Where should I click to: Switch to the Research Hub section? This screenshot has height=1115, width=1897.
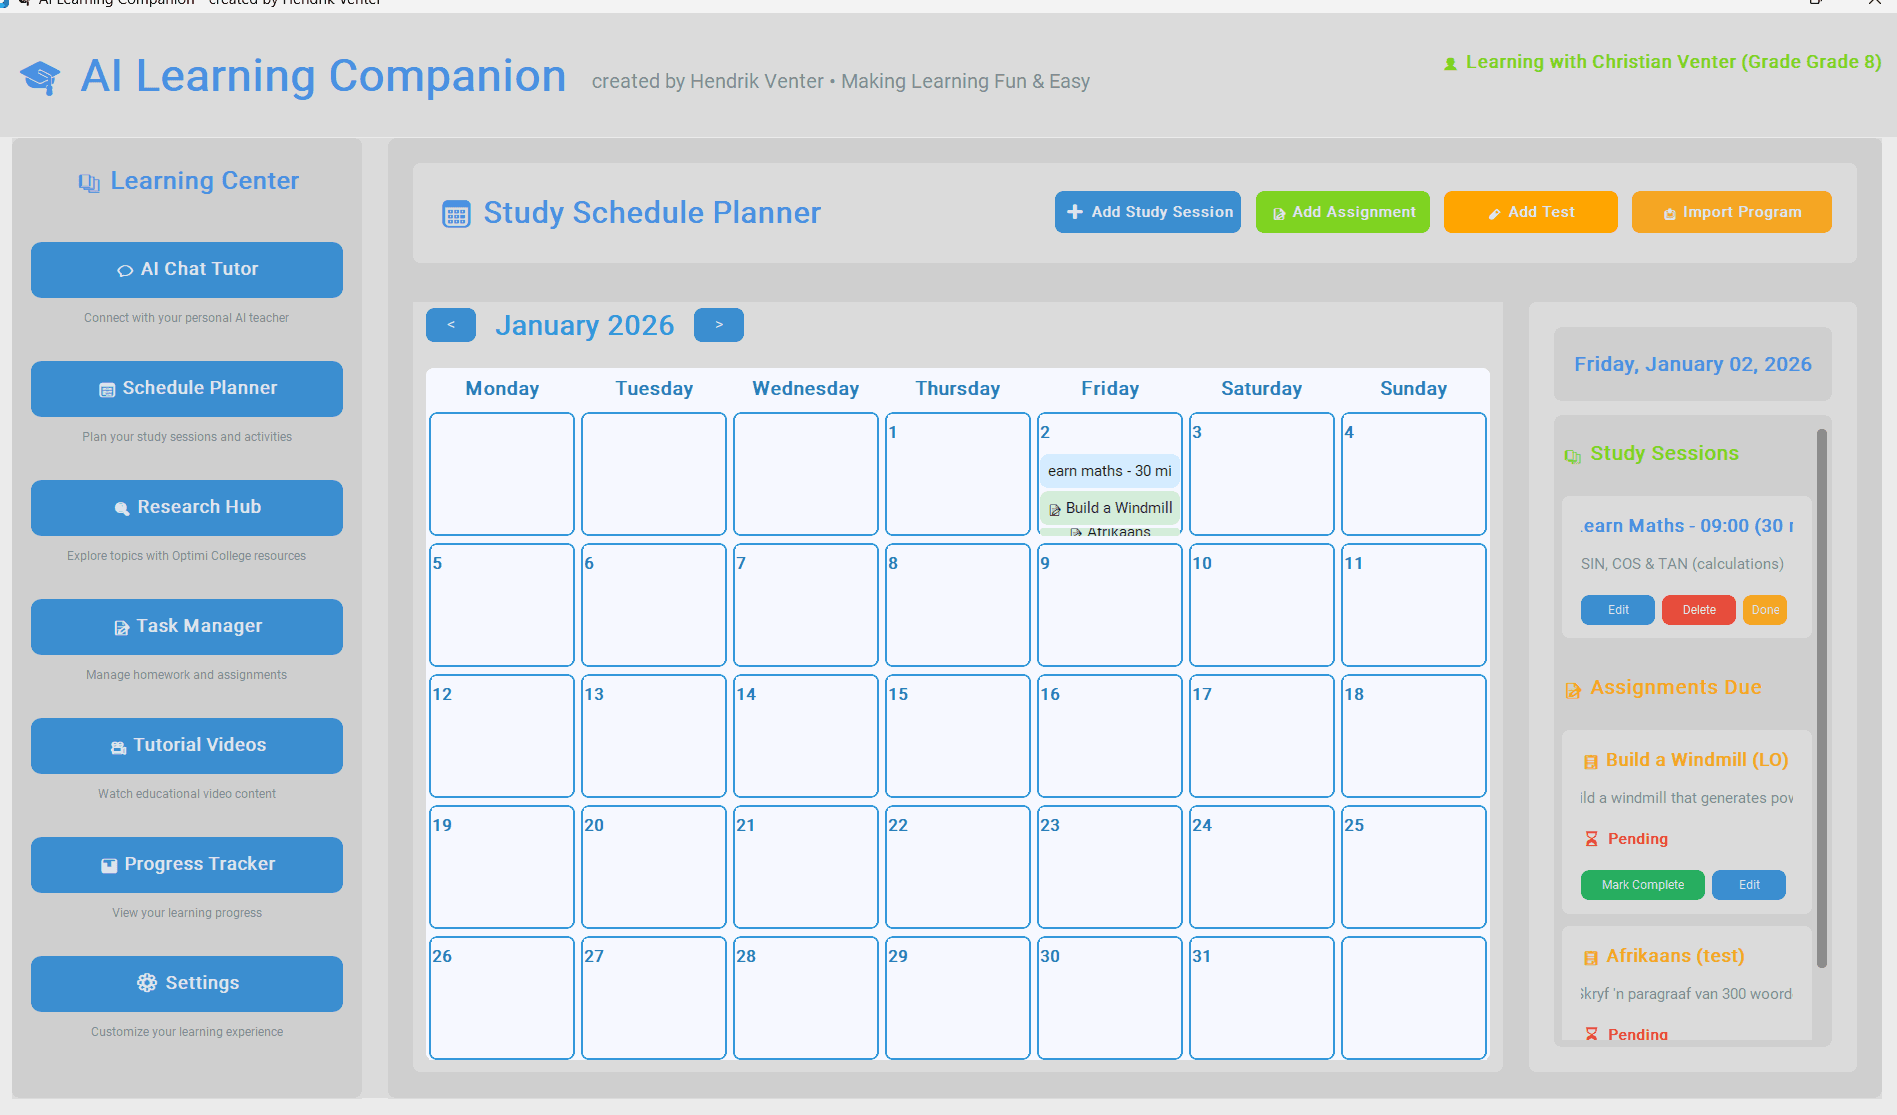point(187,507)
